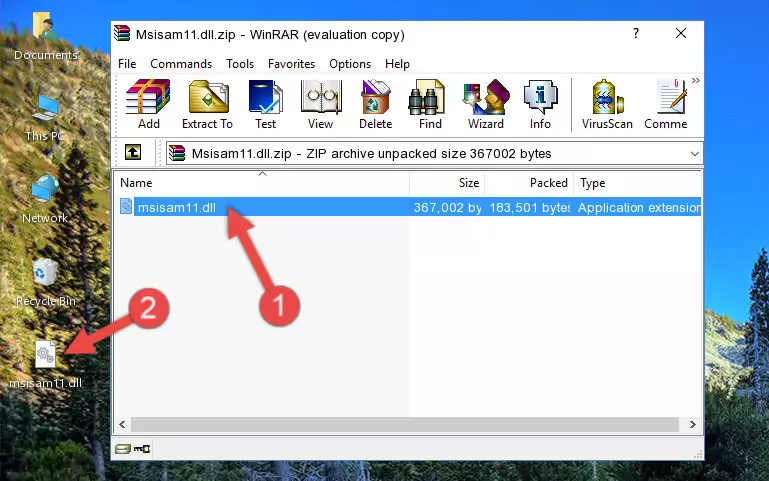
Task: Click the 183,501 bytes packed cell
Action: [x=529, y=207]
